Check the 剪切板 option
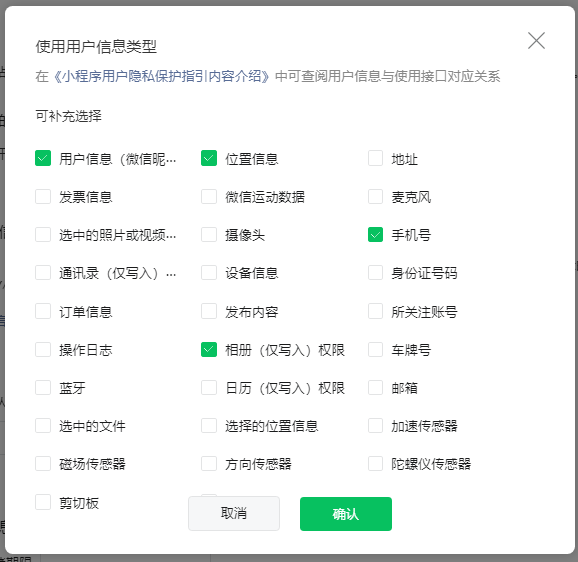Viewport: 578px width, 562px height. click(43, 502)
